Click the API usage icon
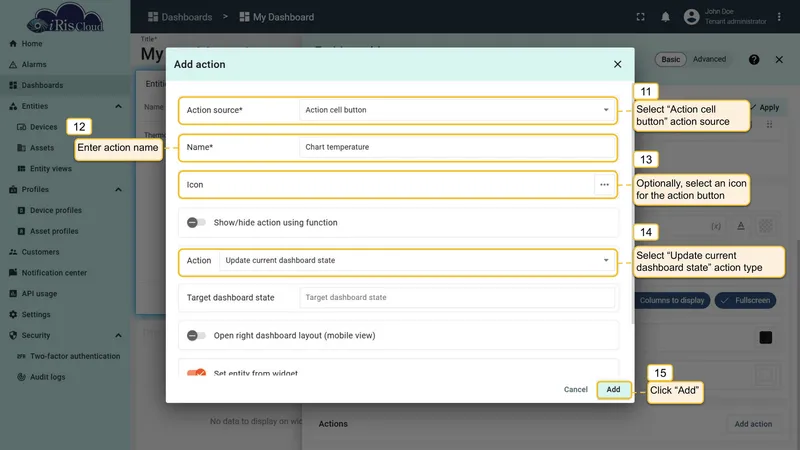Viewport: 800px width, 450px height. pos(13,294)
